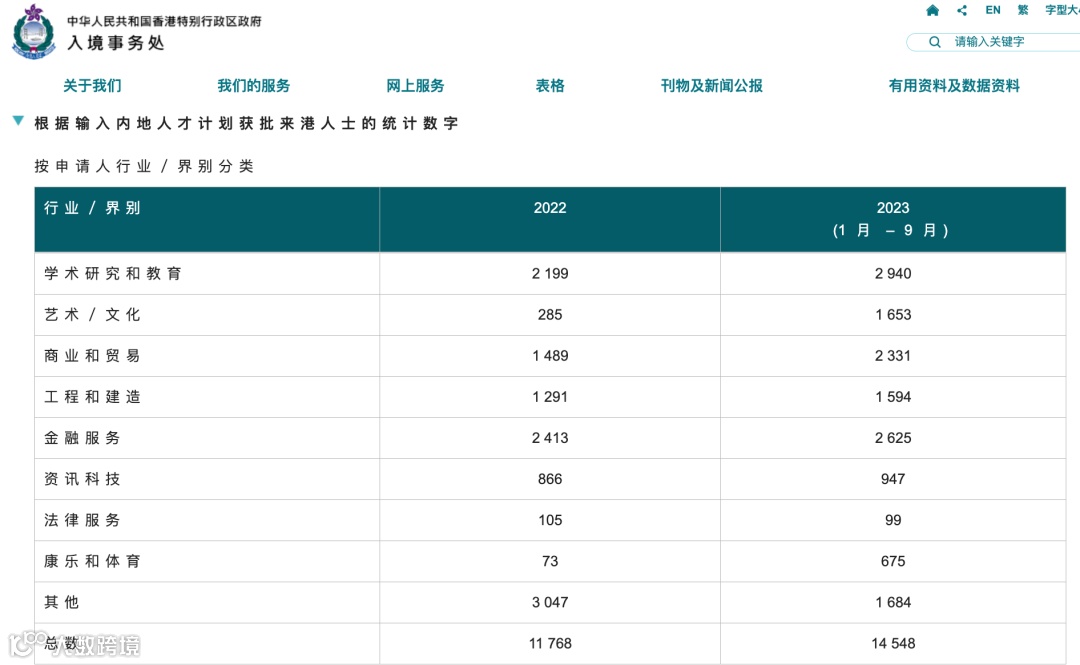The width and height of the screenshot is (1080, 665).
Task: Click the 2022 value 285 for 艺术/文化
Action: click(550, 315)
